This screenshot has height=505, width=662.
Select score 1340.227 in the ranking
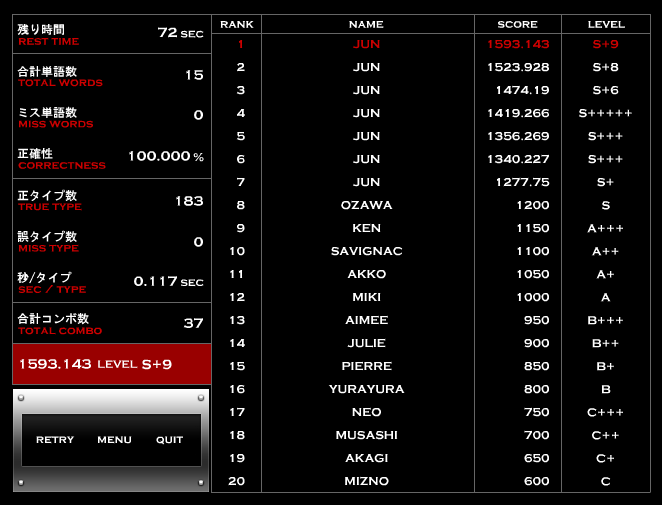(518, 159)
